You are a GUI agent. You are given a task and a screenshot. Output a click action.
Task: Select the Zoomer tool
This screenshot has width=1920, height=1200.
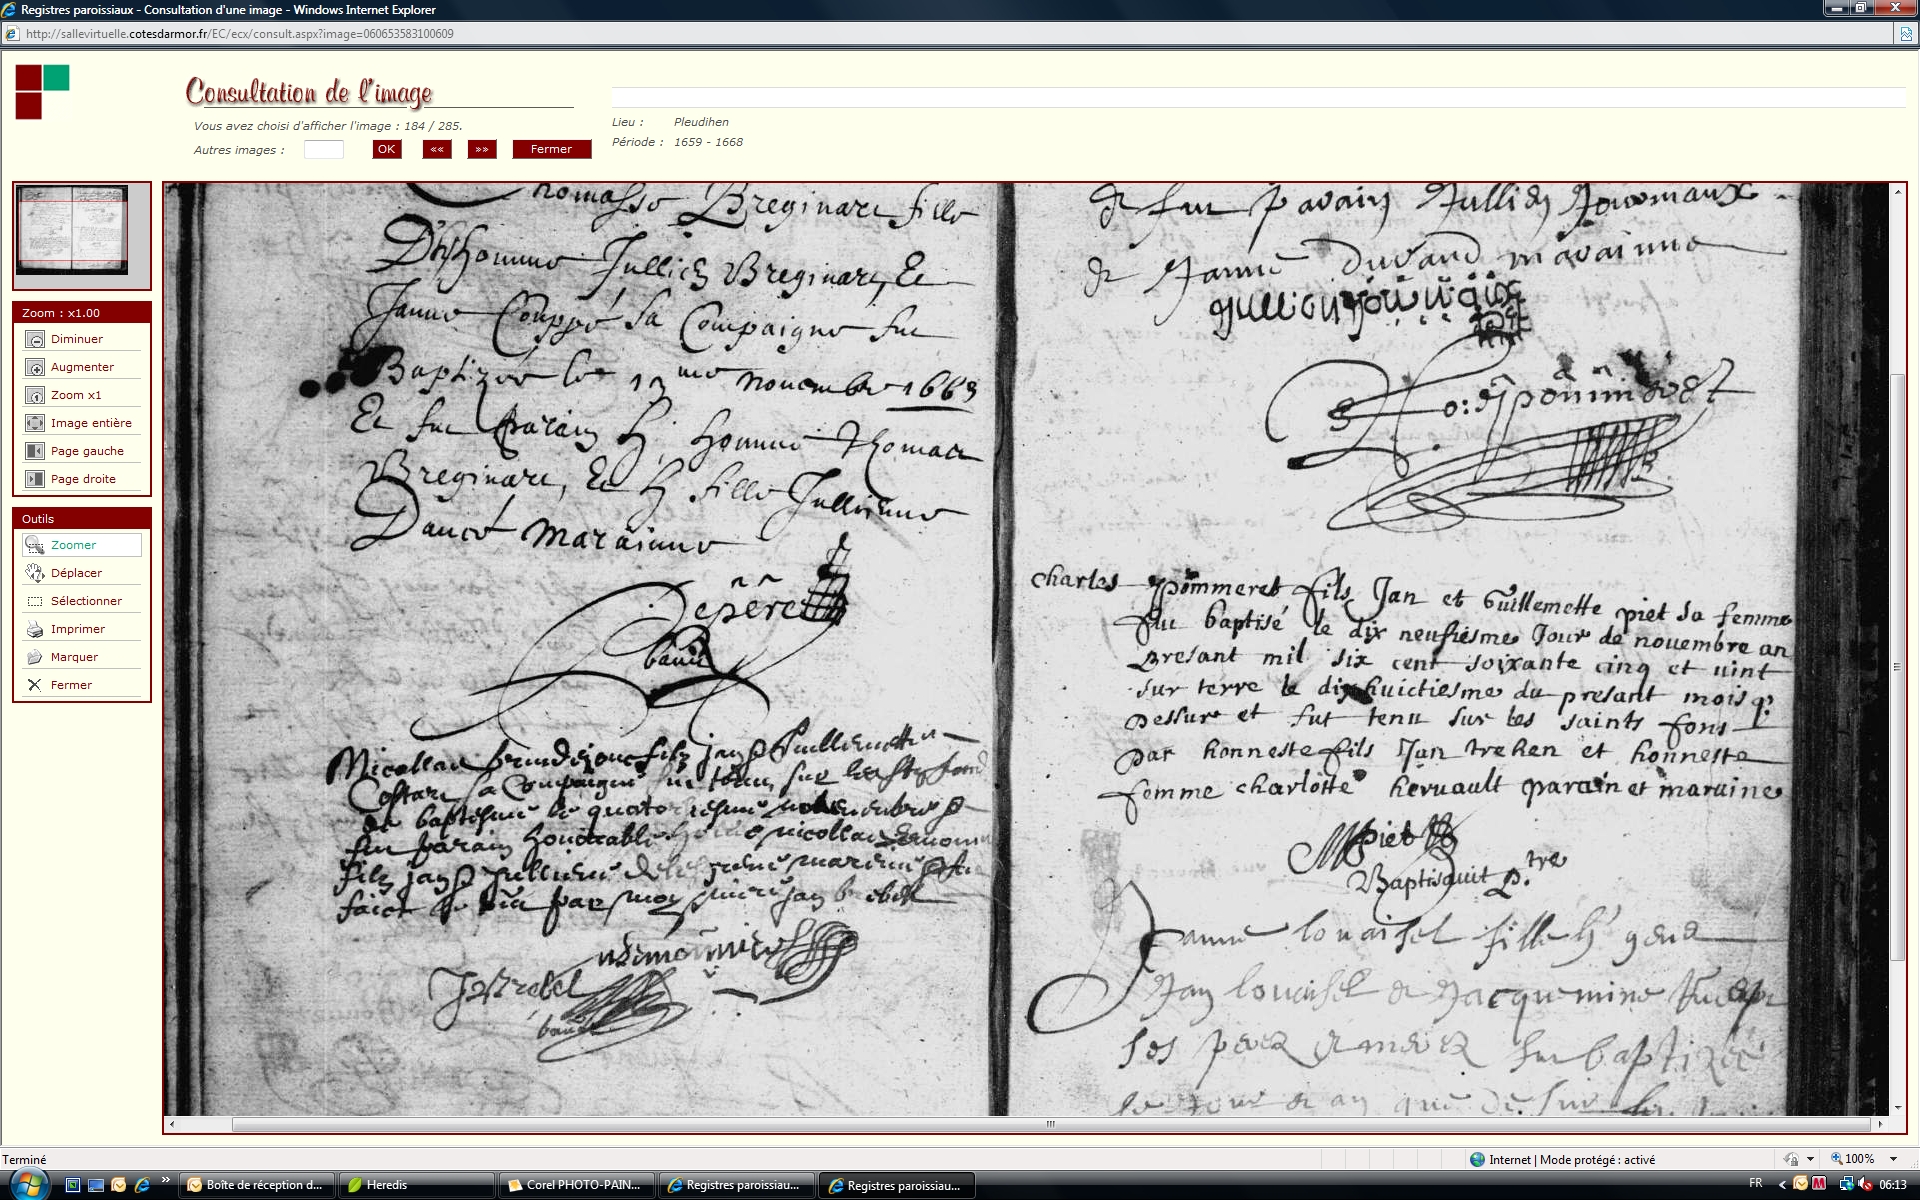[35, 545]
